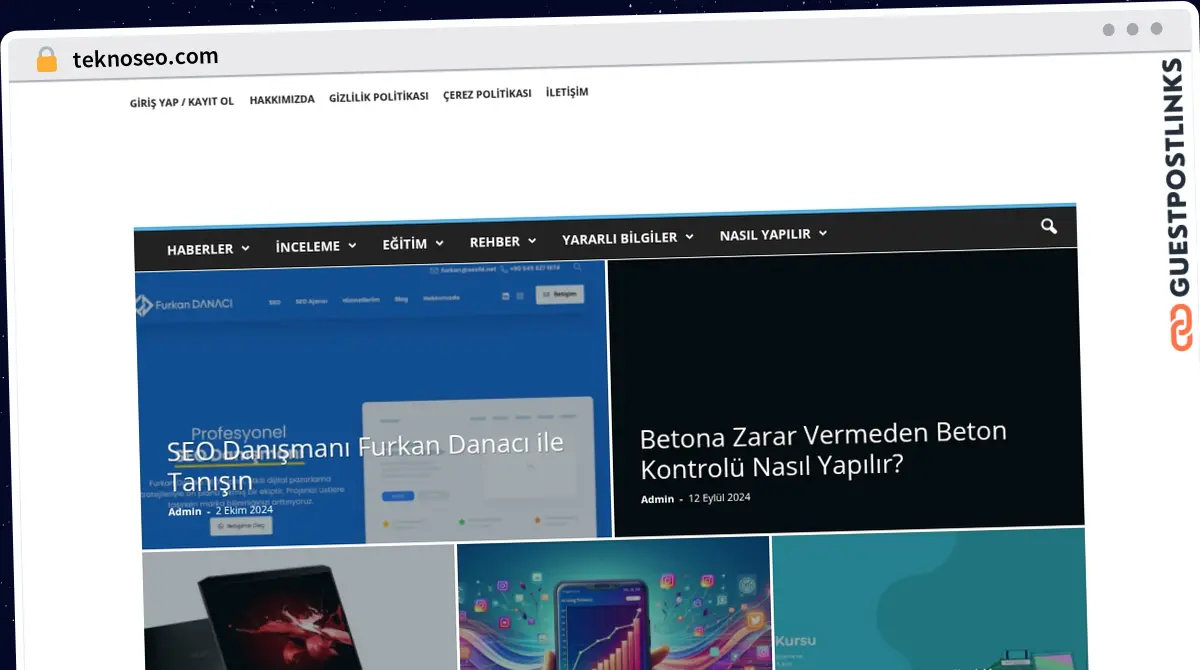Go to GİRİŞ YAP / KAYIT OL
Screen dimensions: 1200x670
[x=182, y=102]
